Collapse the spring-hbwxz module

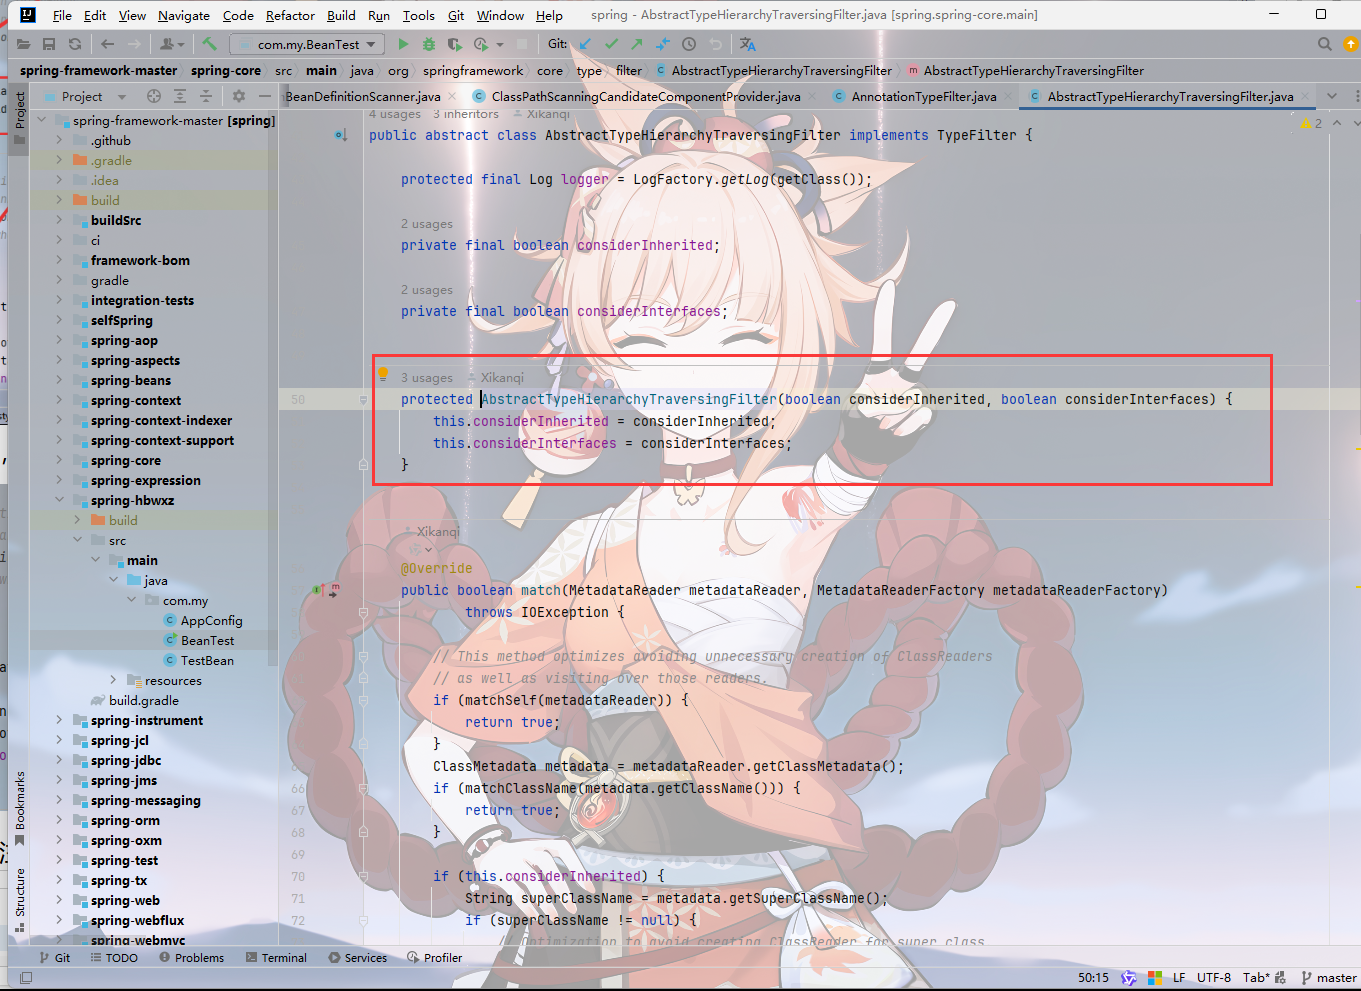click(x=59, y=500)
